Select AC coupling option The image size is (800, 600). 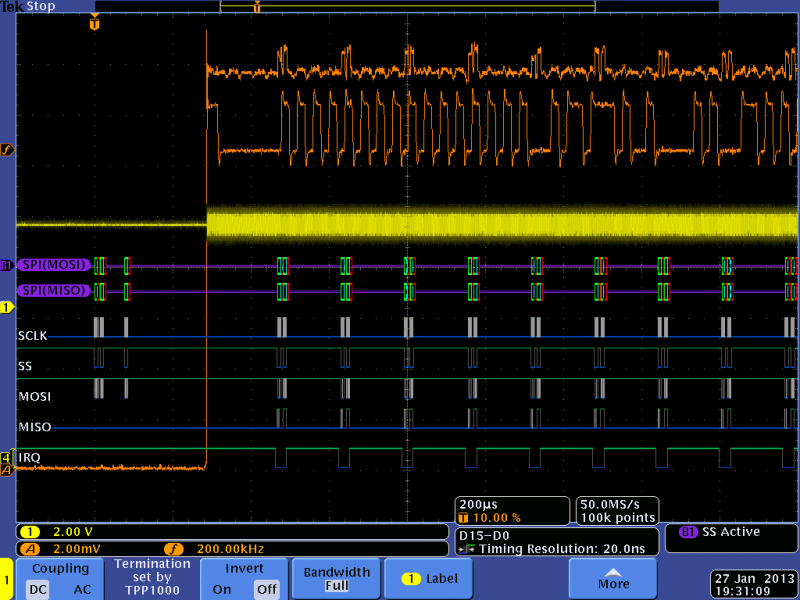pyautogui.click(x=82, y=589)
